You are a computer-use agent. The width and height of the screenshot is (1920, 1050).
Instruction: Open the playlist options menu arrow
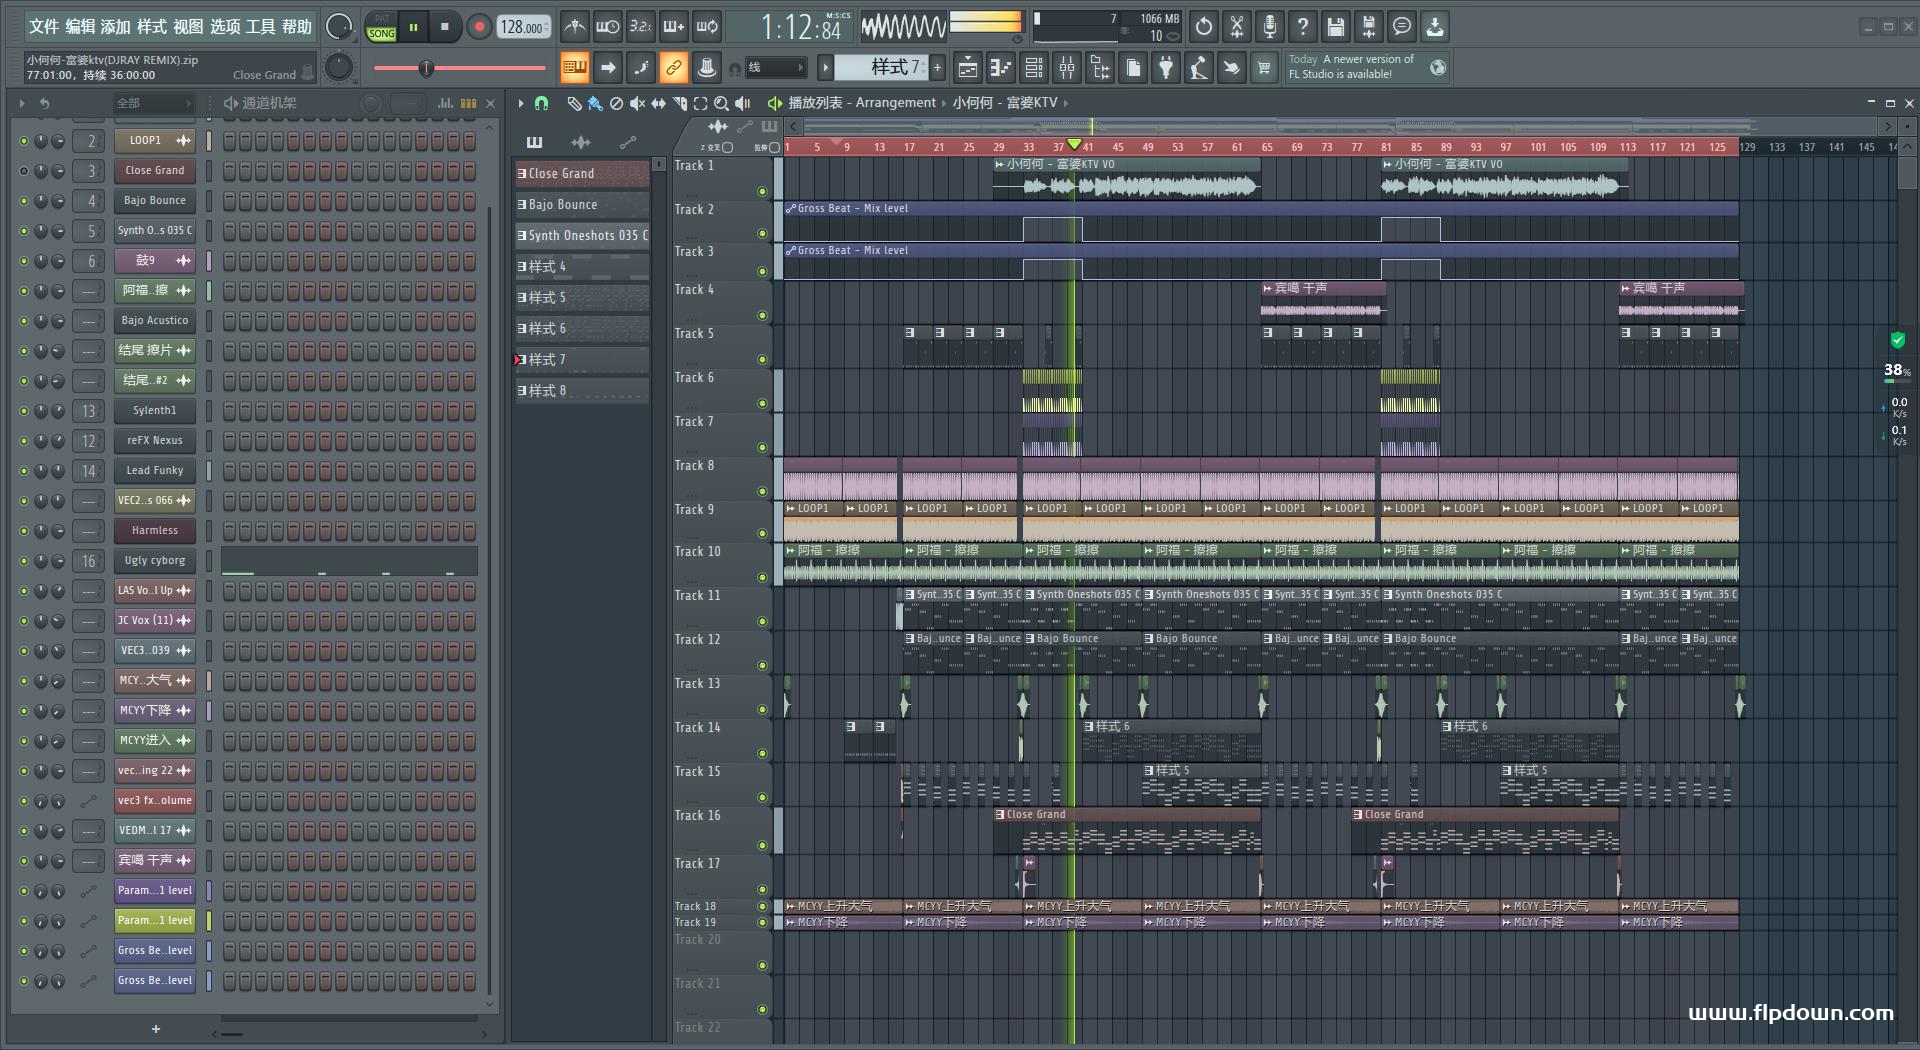click(x=520, y=103)
